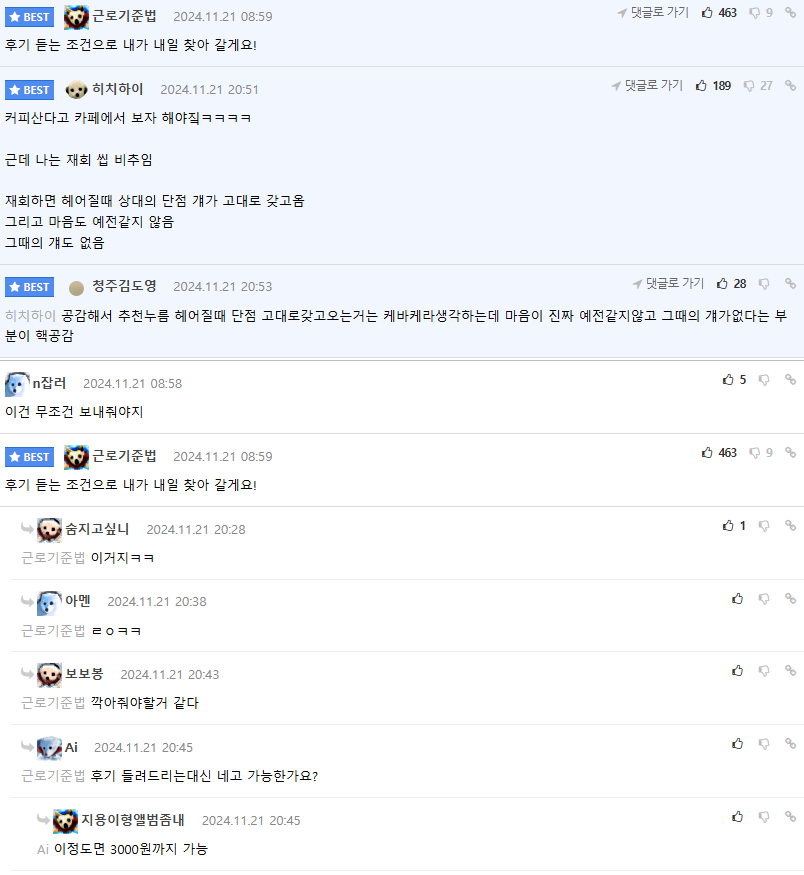Copy the permalink of 보보봉's reply
Image resolution: width=804 pixels, height=875 pixels.
pyautogui.click(x=790, y=671)
